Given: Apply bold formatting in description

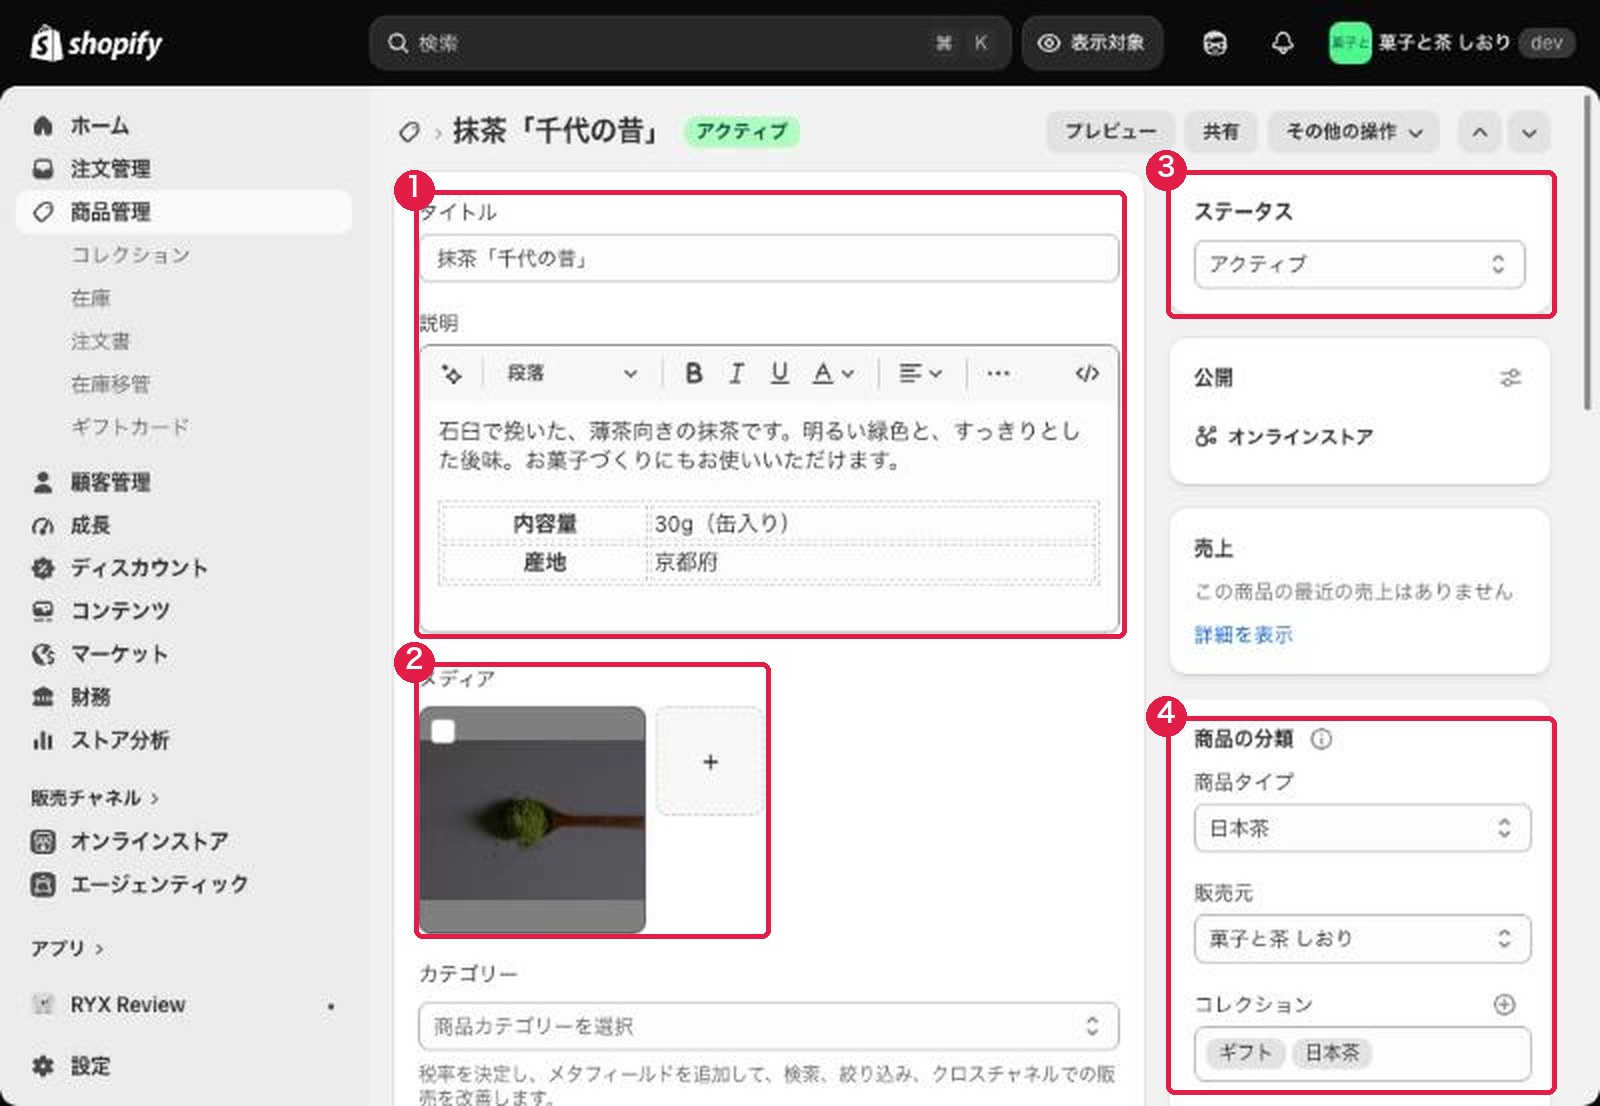Looking at the screenshot, I should pos(693,373).
